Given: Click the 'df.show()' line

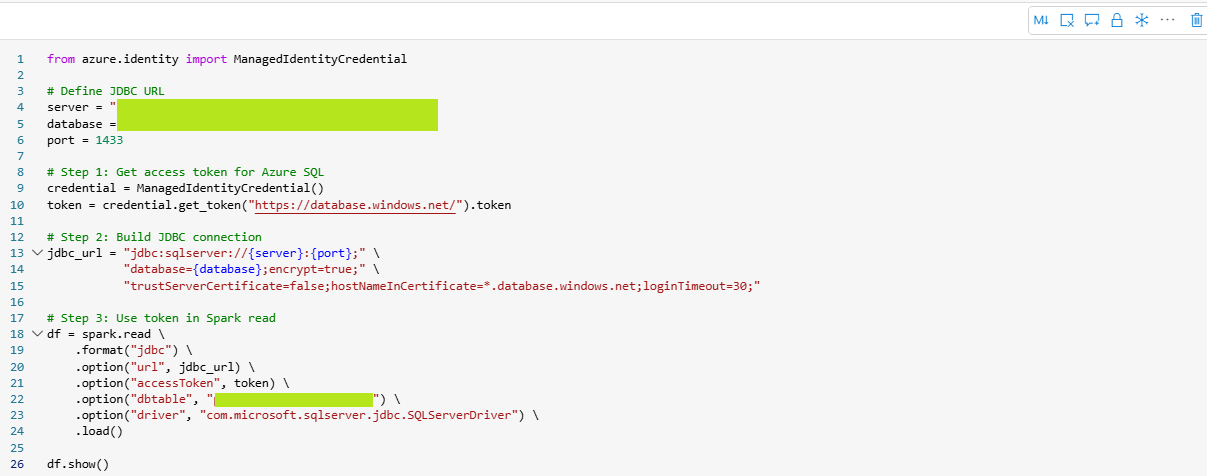Looking at the screenshot, I should point(78,464).
